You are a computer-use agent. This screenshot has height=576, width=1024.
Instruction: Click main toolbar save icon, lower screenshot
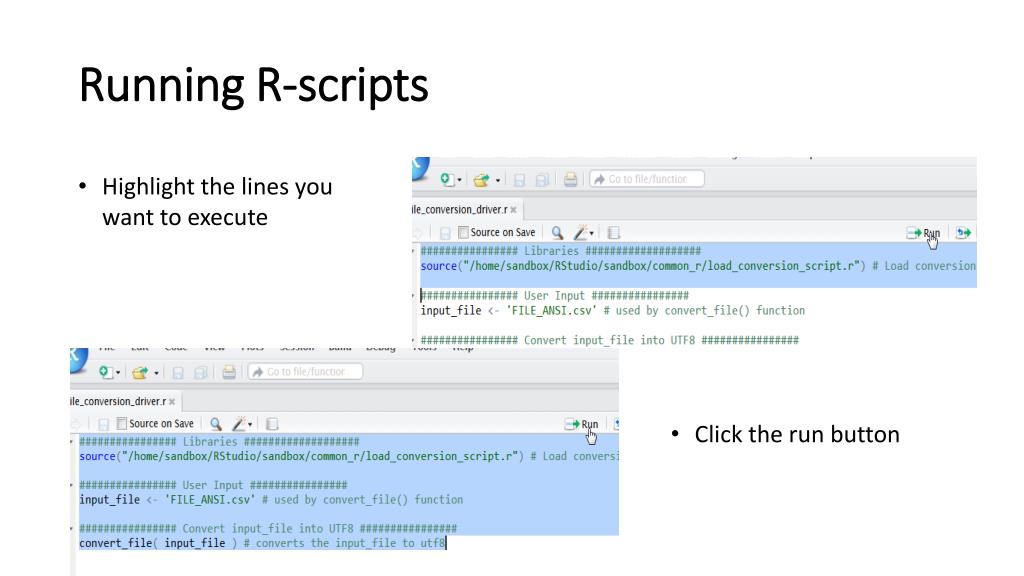(x=178, y=372)
